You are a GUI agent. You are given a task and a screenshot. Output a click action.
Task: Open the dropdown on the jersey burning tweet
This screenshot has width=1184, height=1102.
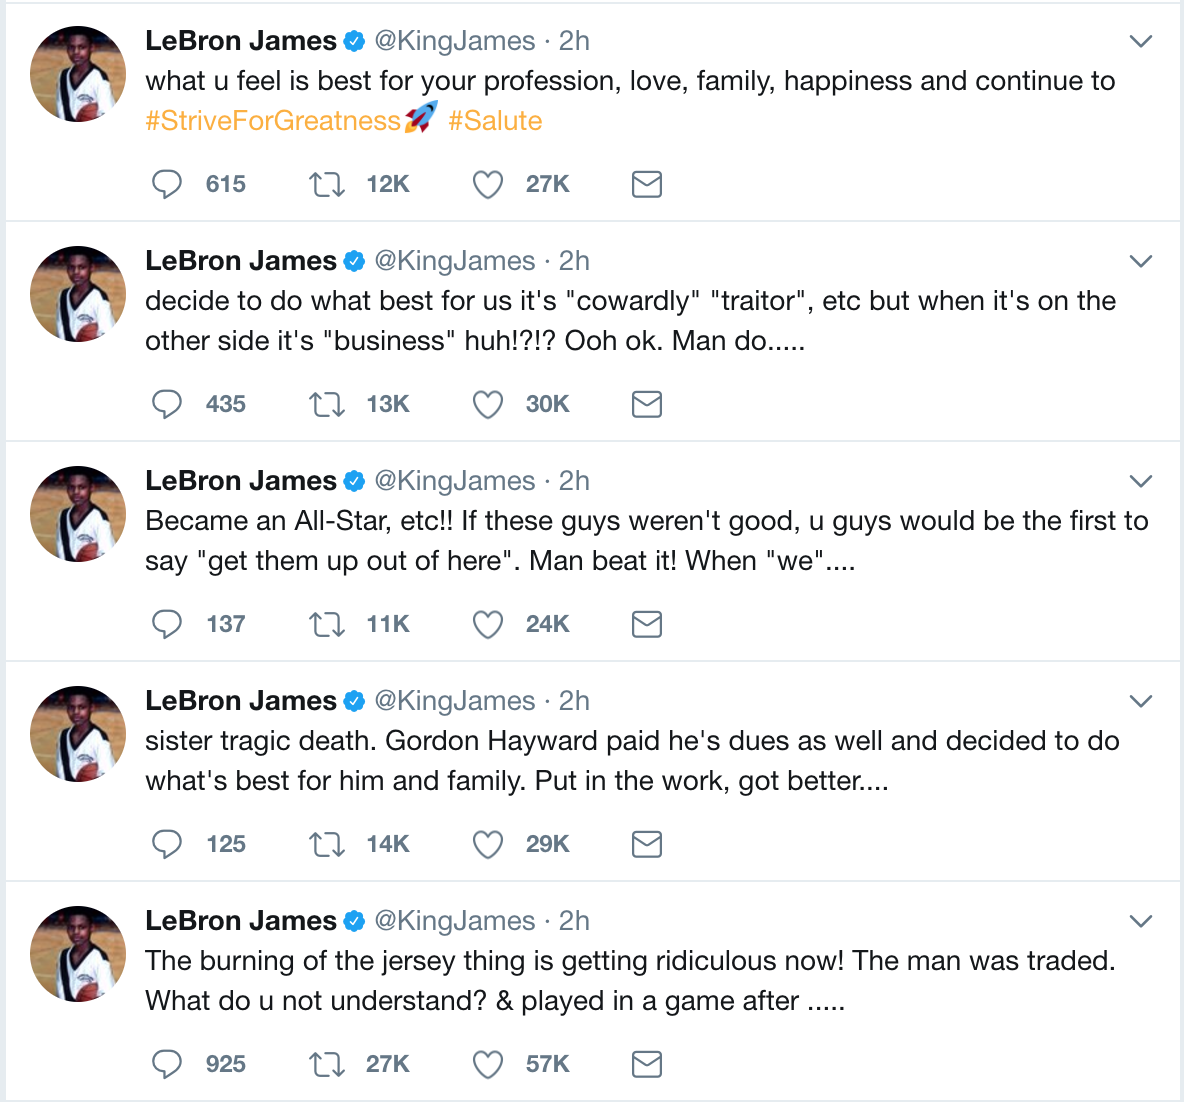click(x=1141, y=921)
